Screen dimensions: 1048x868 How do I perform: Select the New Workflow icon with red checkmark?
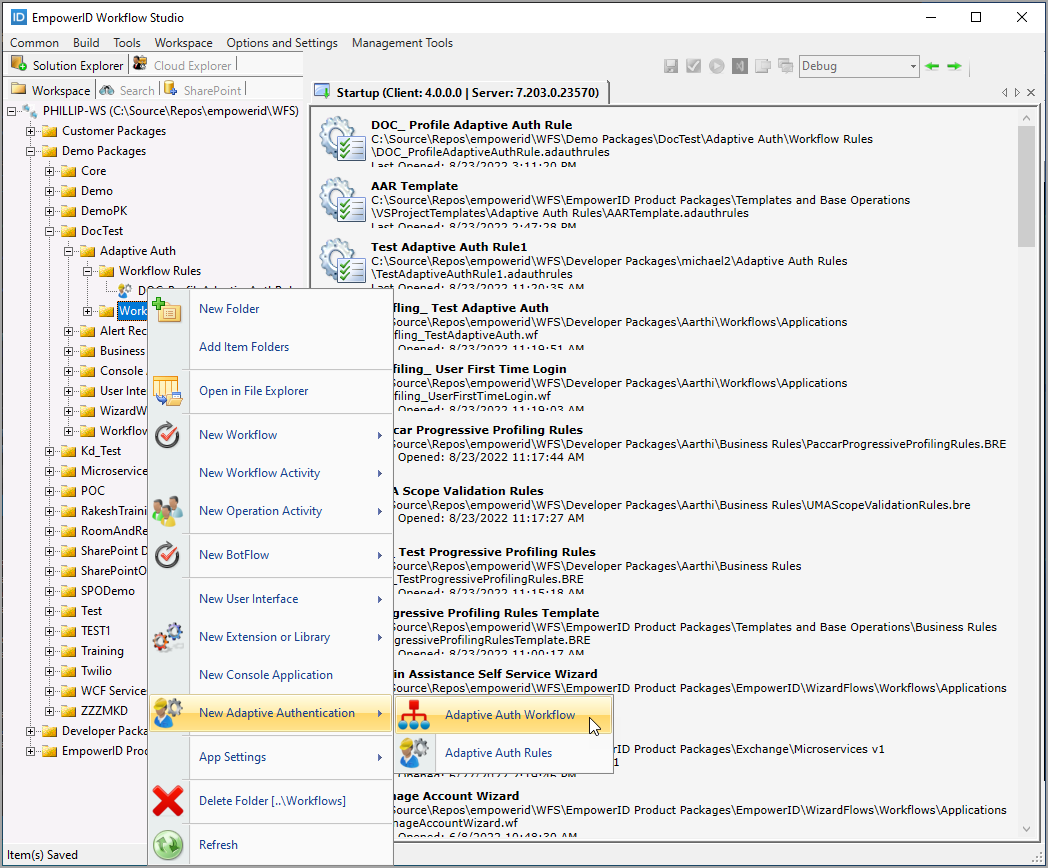click(168, 435)
